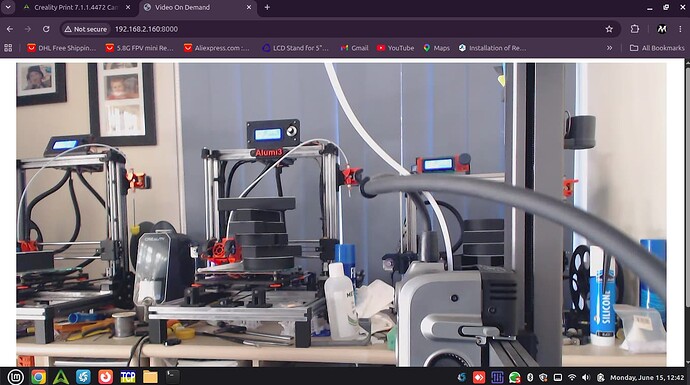Image resolution: width=690 pixels, height=385 pixels.
Task: Open the Chrome apps grid shortcut
Action: tap(8, 48)
